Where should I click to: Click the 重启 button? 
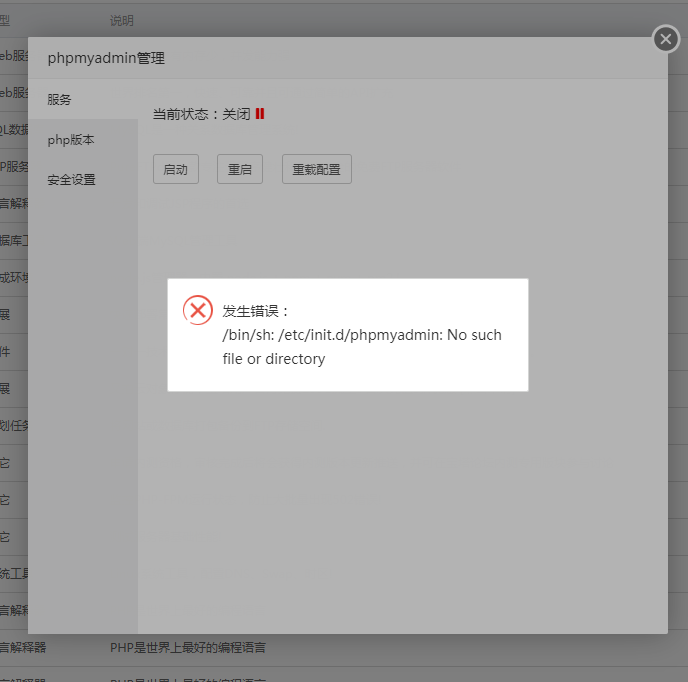pyautogui.click(x=240, y=169)
